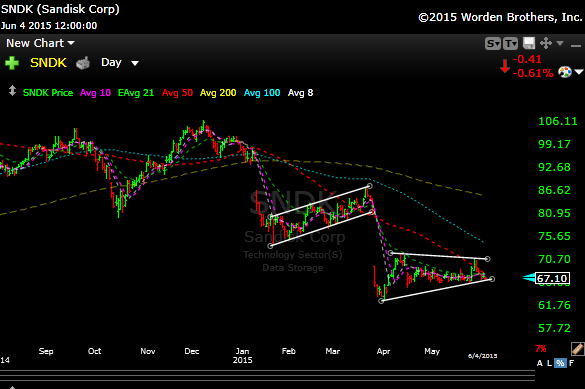The image size is (585, 389).
Task: Expand the arrow next to the palette icon
Action: point(579,72)
